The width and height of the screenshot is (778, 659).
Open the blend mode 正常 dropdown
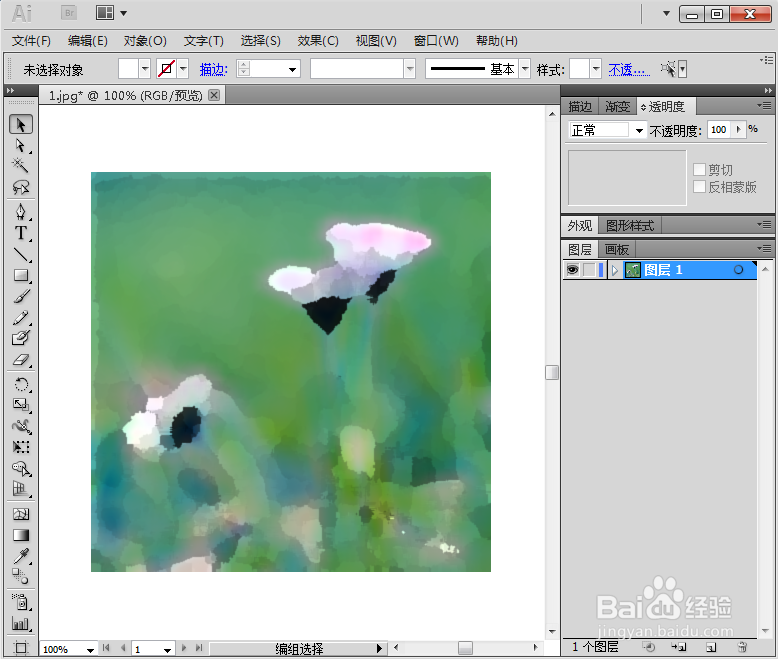639,131
